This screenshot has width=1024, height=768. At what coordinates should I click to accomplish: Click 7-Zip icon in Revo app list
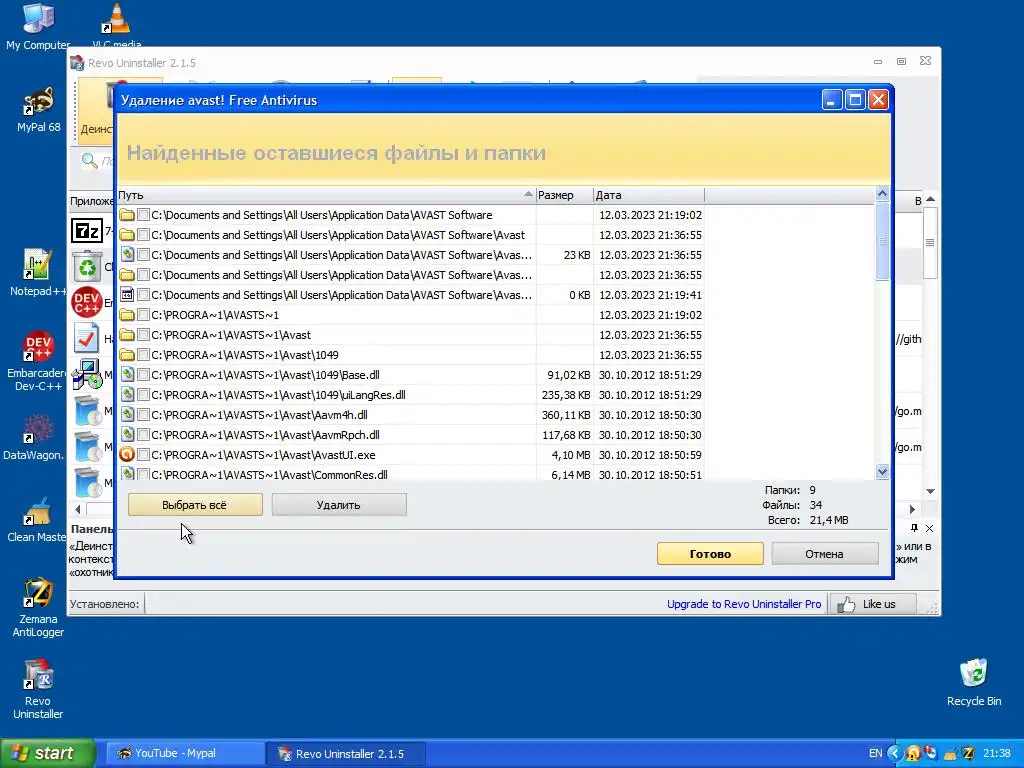point(87,231)
